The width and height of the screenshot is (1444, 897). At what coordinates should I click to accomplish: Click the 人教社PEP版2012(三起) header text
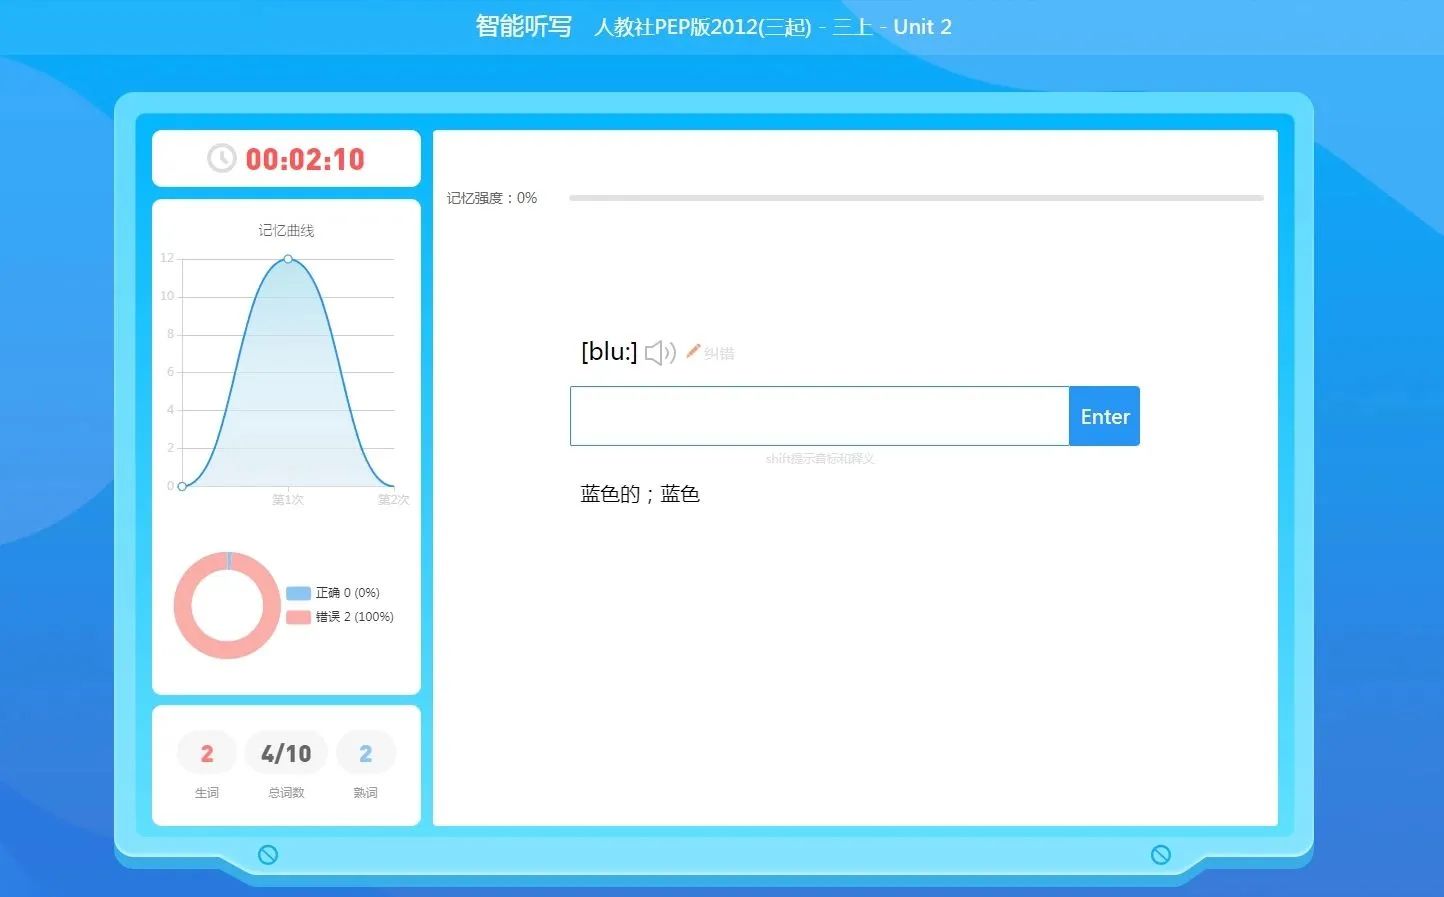(x=702, y=27)
